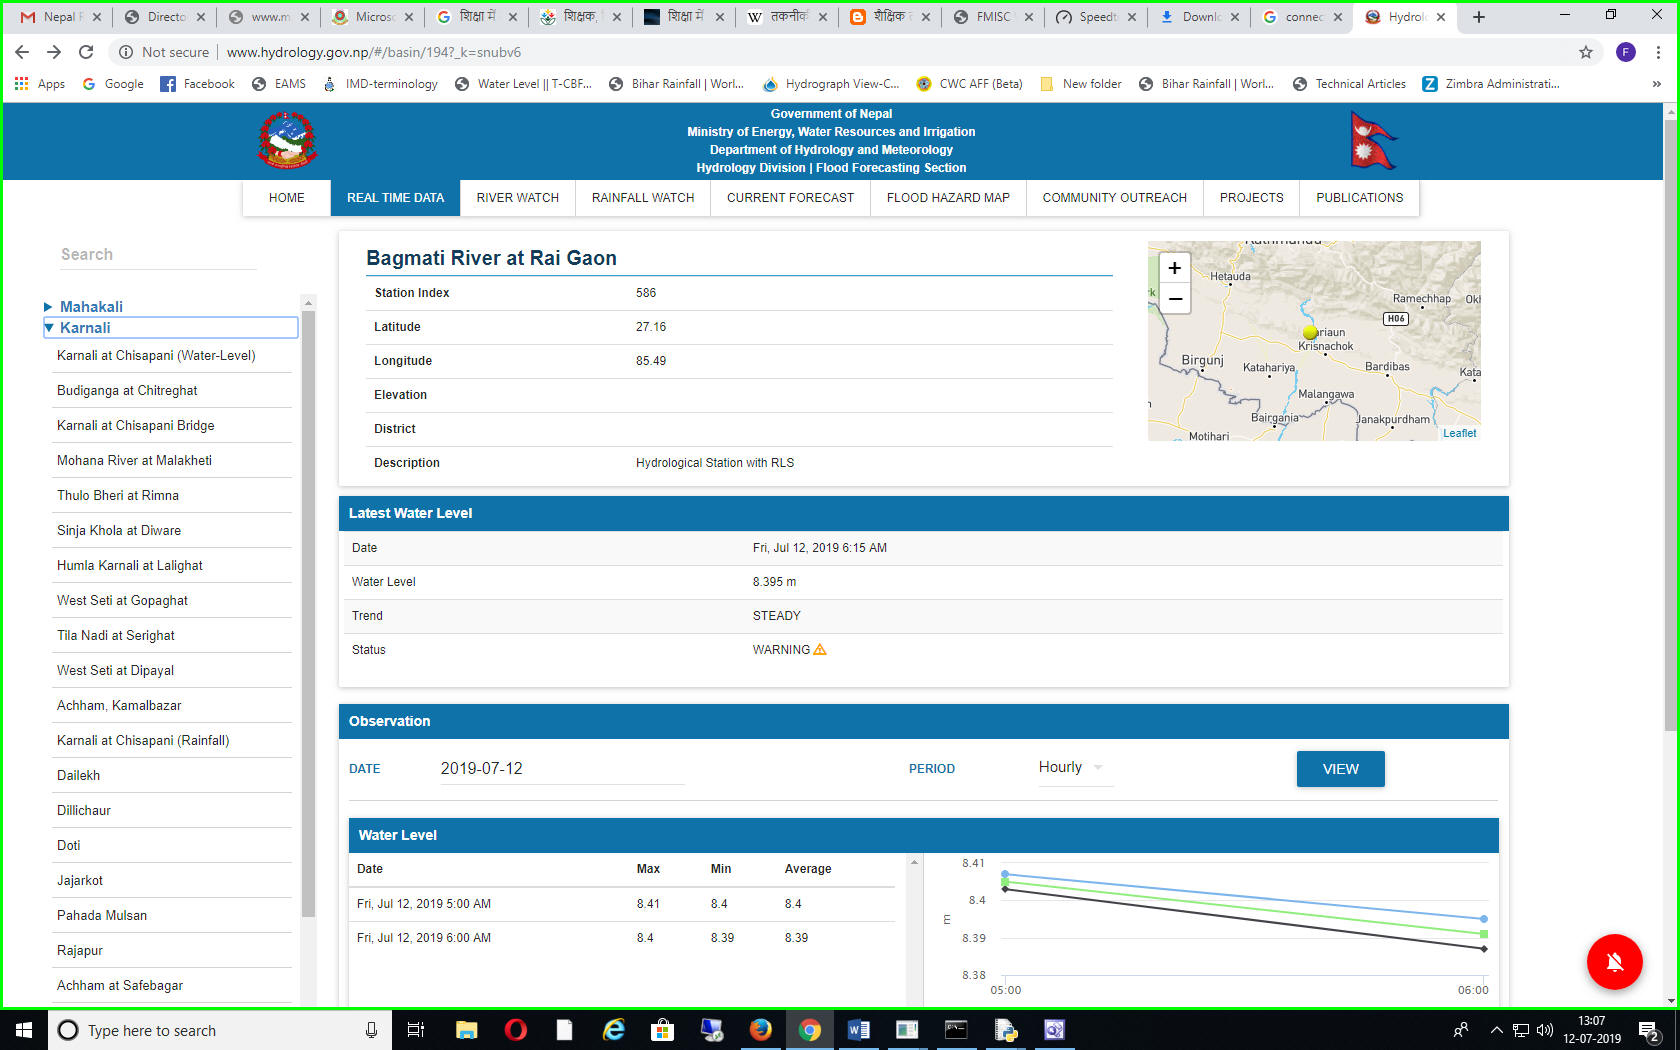Click the Nepal government emblem logo
The width and height of the screenshot is (1680, 1050).
287,141
